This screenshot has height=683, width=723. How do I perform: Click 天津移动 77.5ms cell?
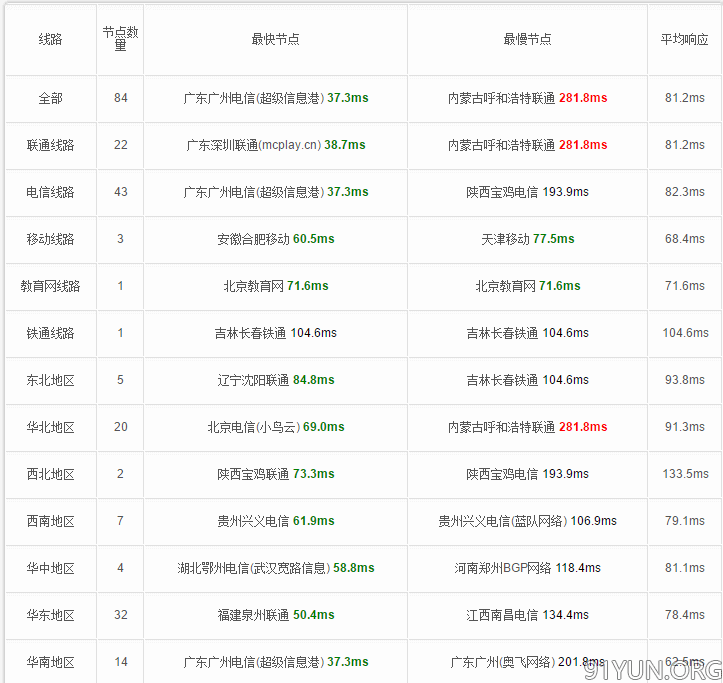(527, 239)
